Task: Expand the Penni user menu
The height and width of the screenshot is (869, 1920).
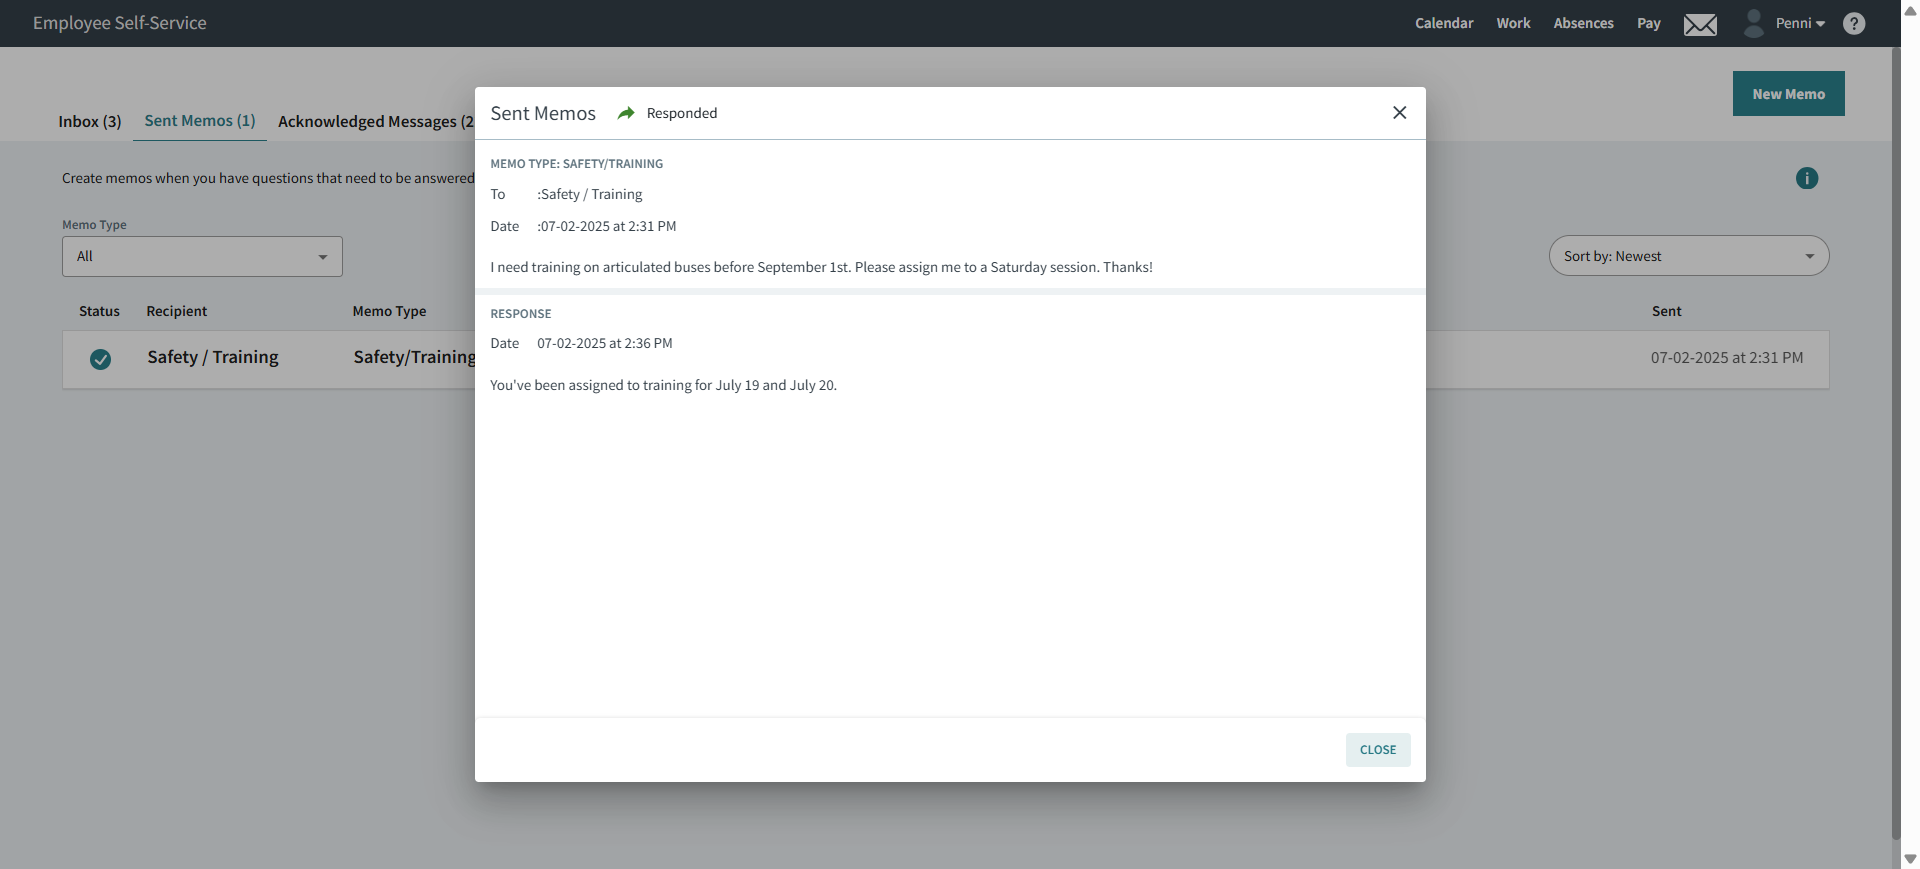Action: 1800,23
